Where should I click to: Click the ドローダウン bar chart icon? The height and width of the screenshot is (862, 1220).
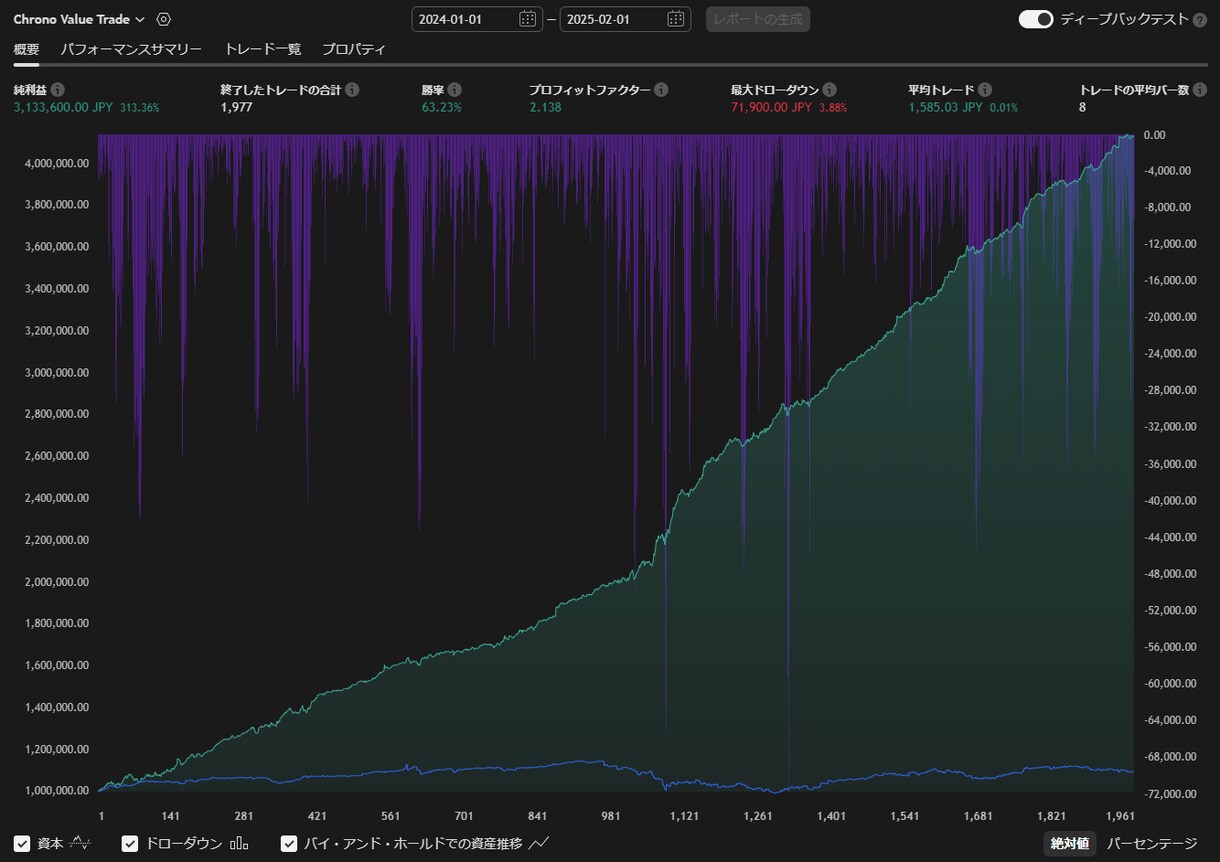(x=239, y=843)
